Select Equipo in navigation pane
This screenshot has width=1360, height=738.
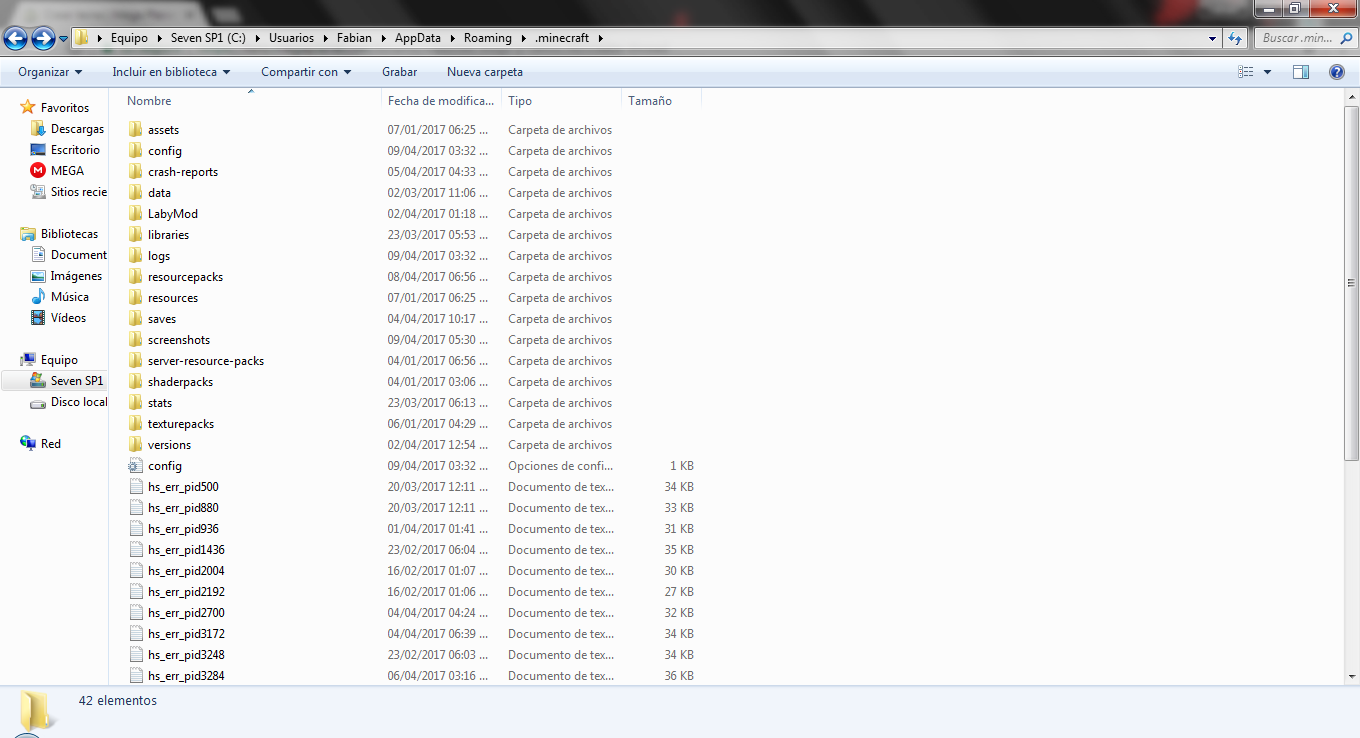point(59,360)
